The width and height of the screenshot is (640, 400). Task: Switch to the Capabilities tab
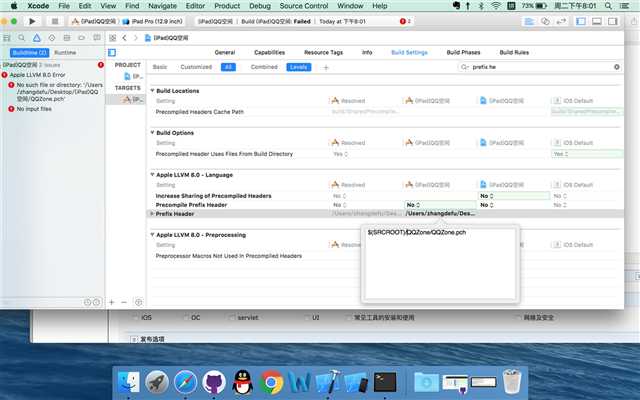tap(269, 52)
